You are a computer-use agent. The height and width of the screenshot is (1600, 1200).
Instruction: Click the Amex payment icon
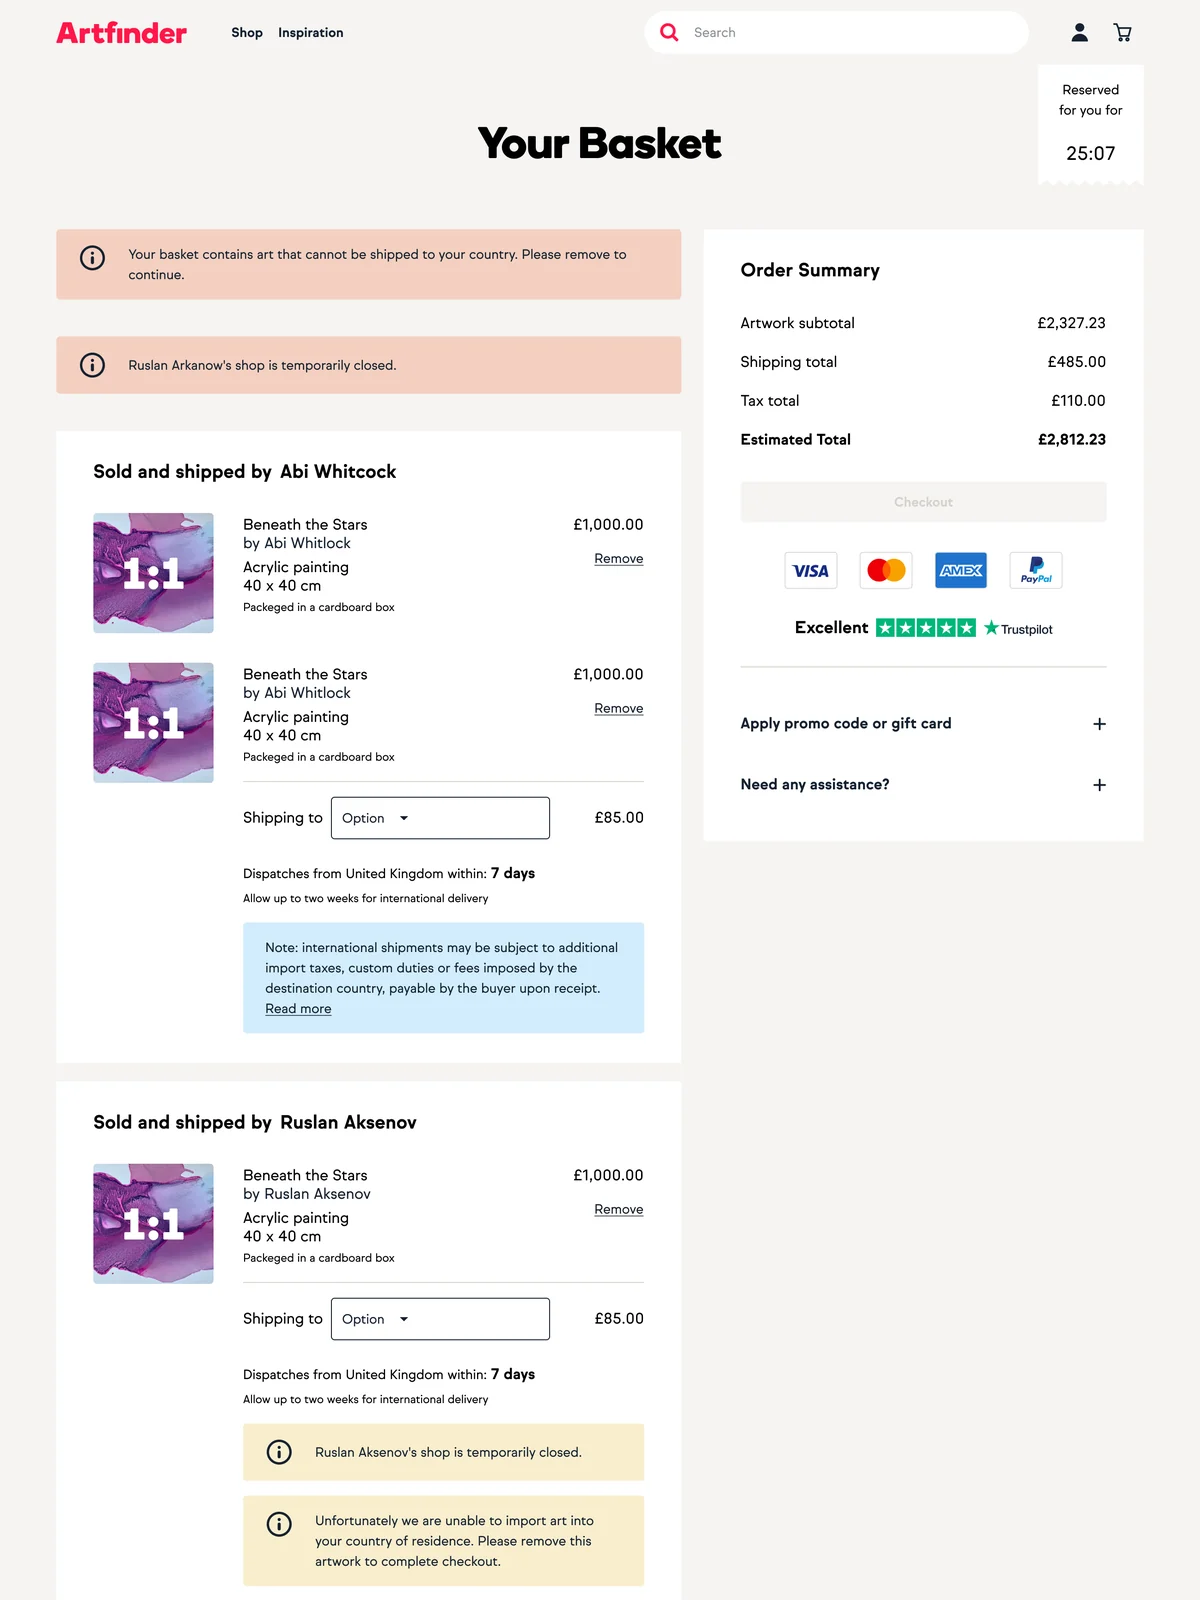pos(961,570)
